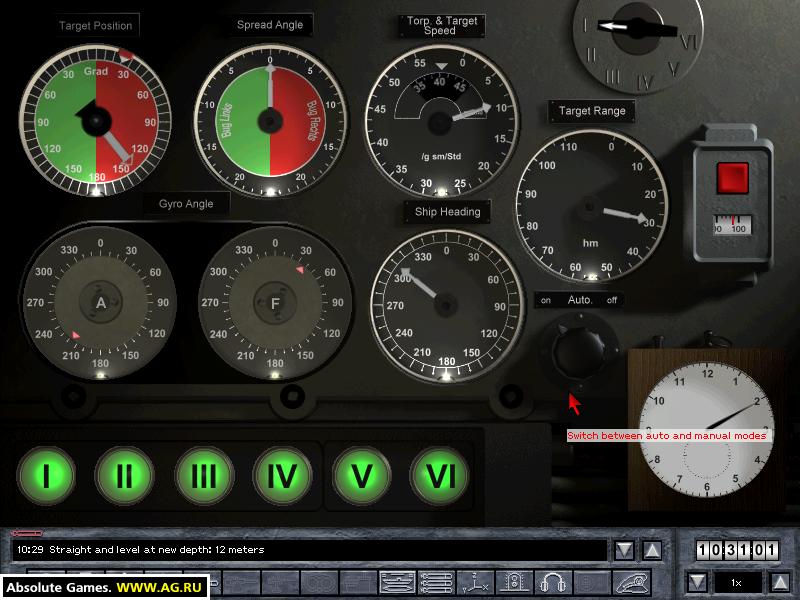This screenshot has width=800, height=600.
Task: Click the stopwatch clock face
Action: [704, 427]
